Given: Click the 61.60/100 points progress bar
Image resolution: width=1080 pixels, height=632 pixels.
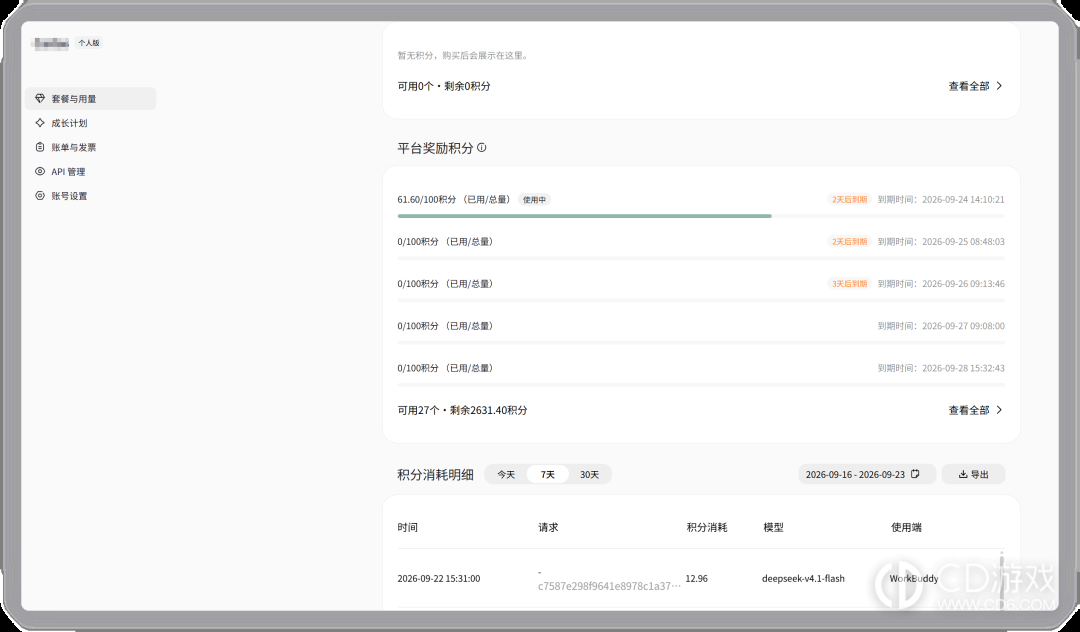Looking at the screenshot, I should click(x=700, y=216).
